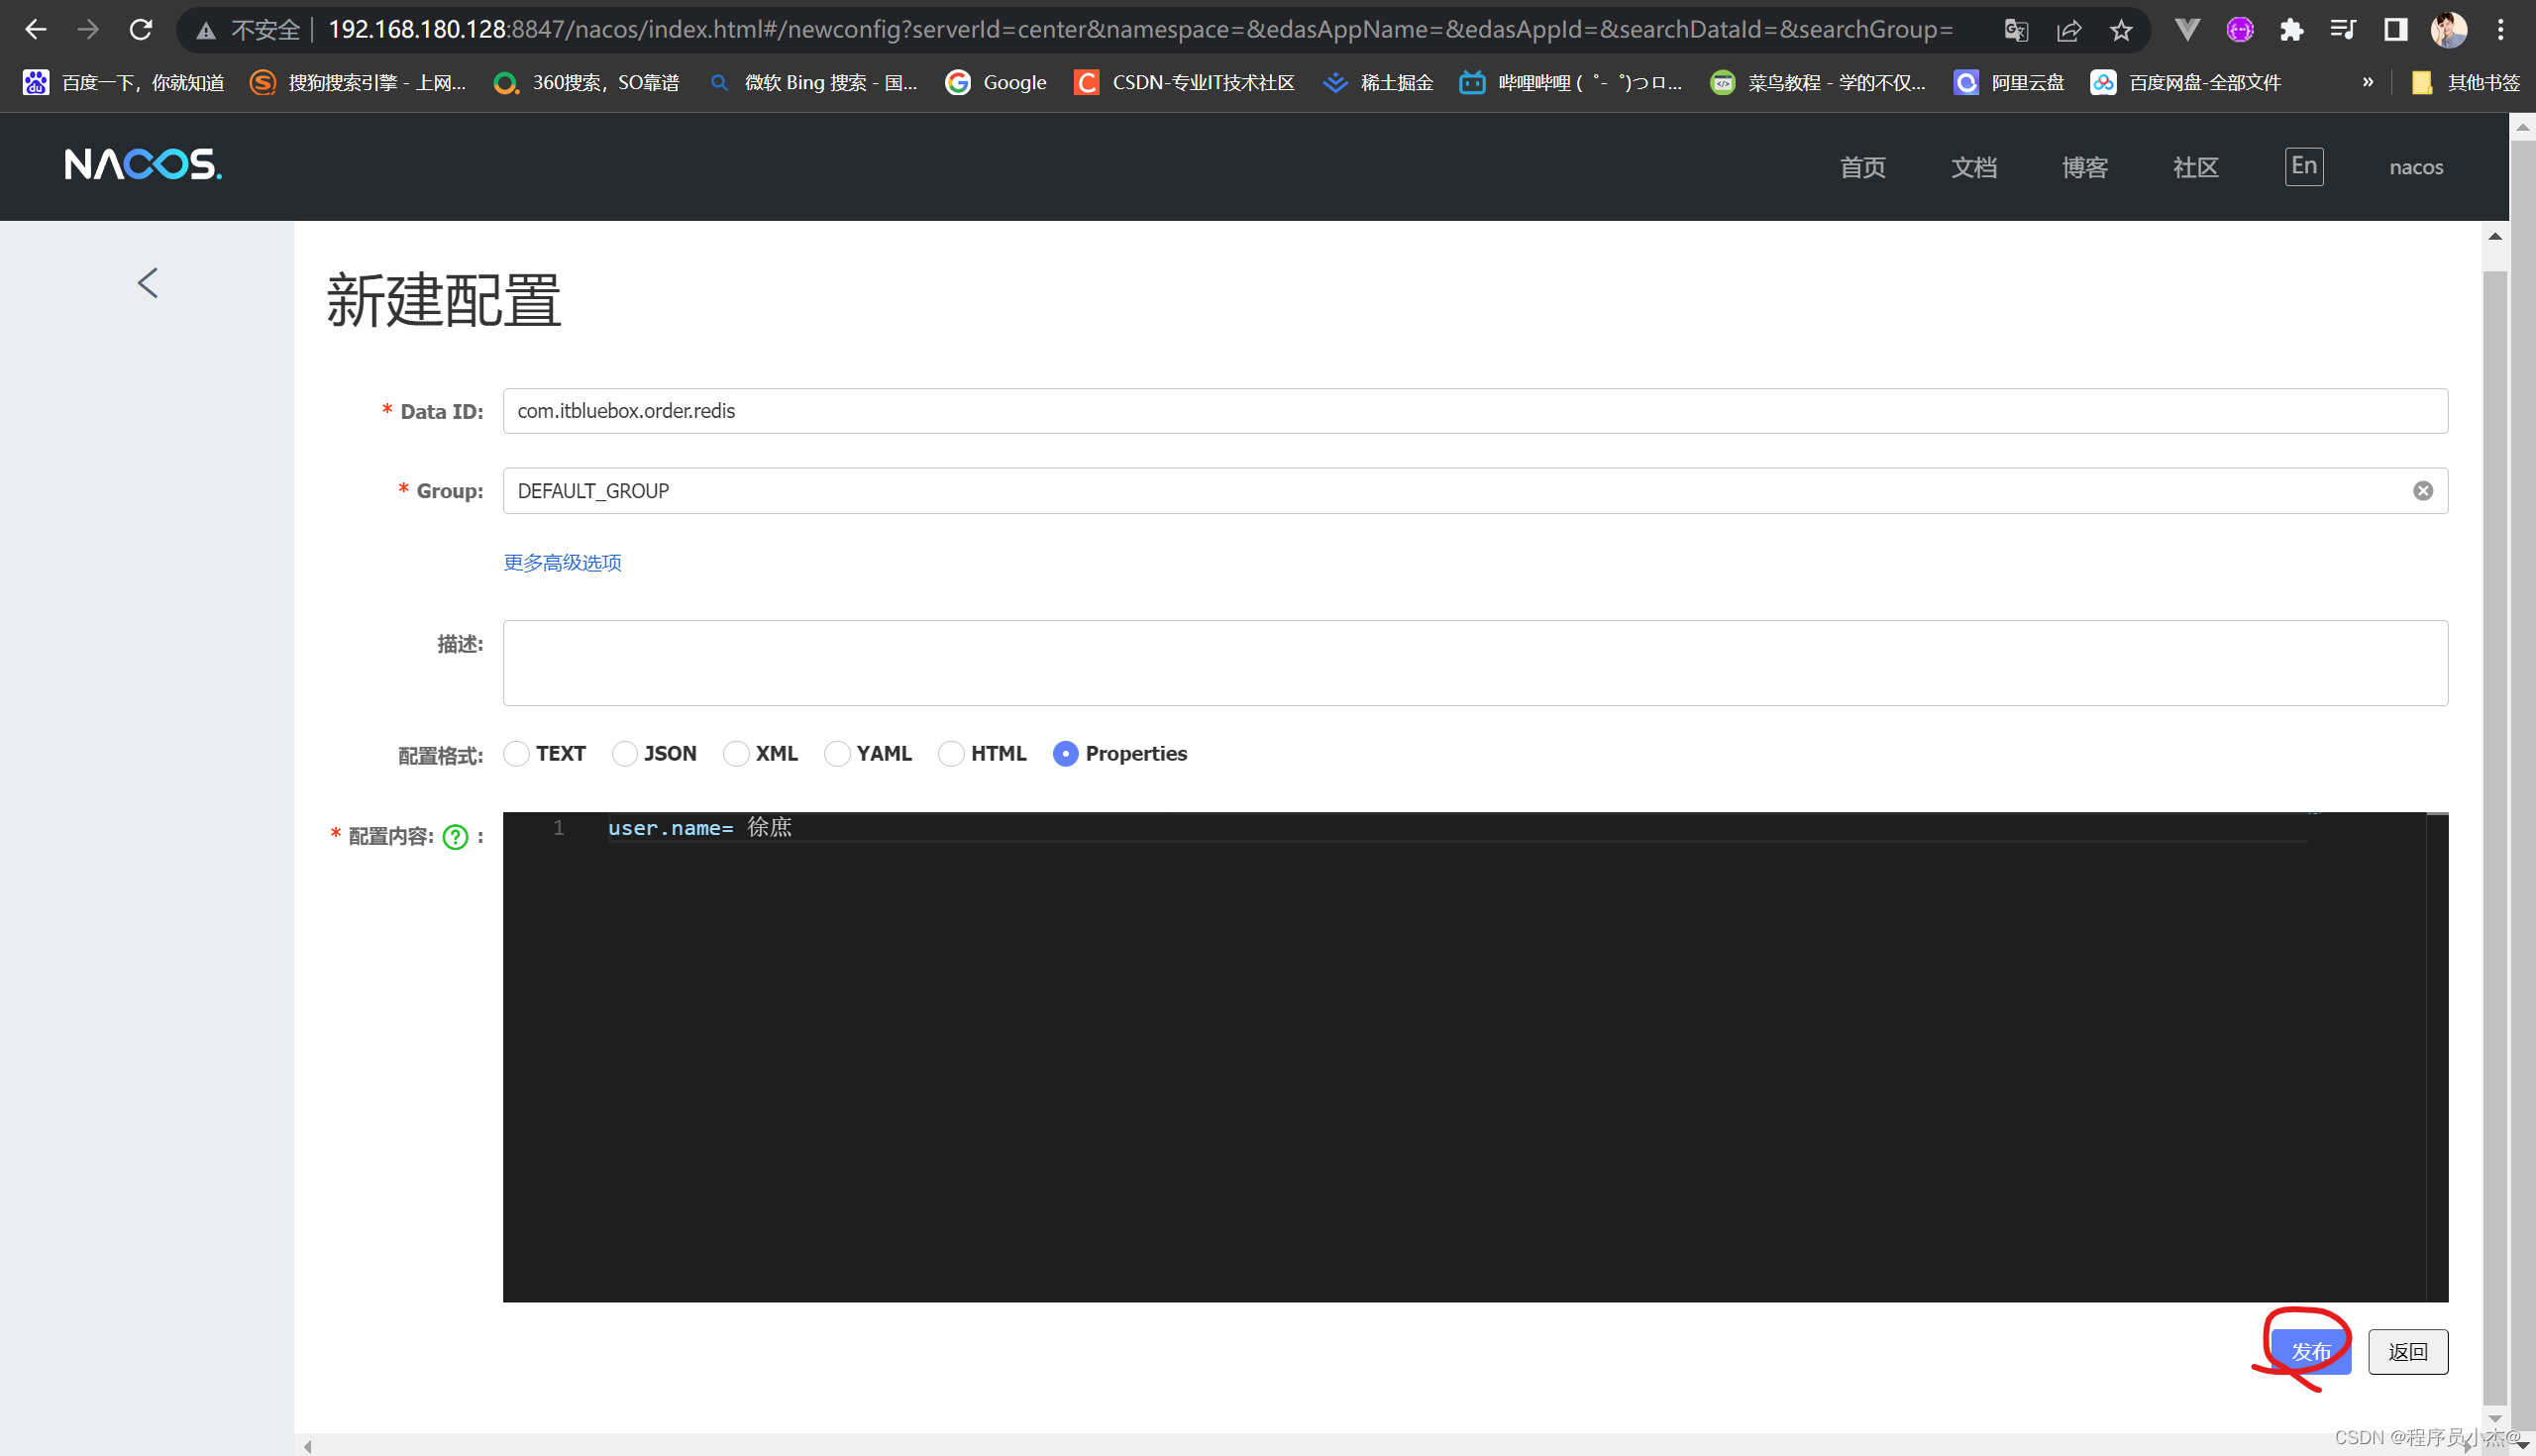Click the 发布 publish button
The height and width of the screenshot is (1456, 2536).
pos(2311,1352)
